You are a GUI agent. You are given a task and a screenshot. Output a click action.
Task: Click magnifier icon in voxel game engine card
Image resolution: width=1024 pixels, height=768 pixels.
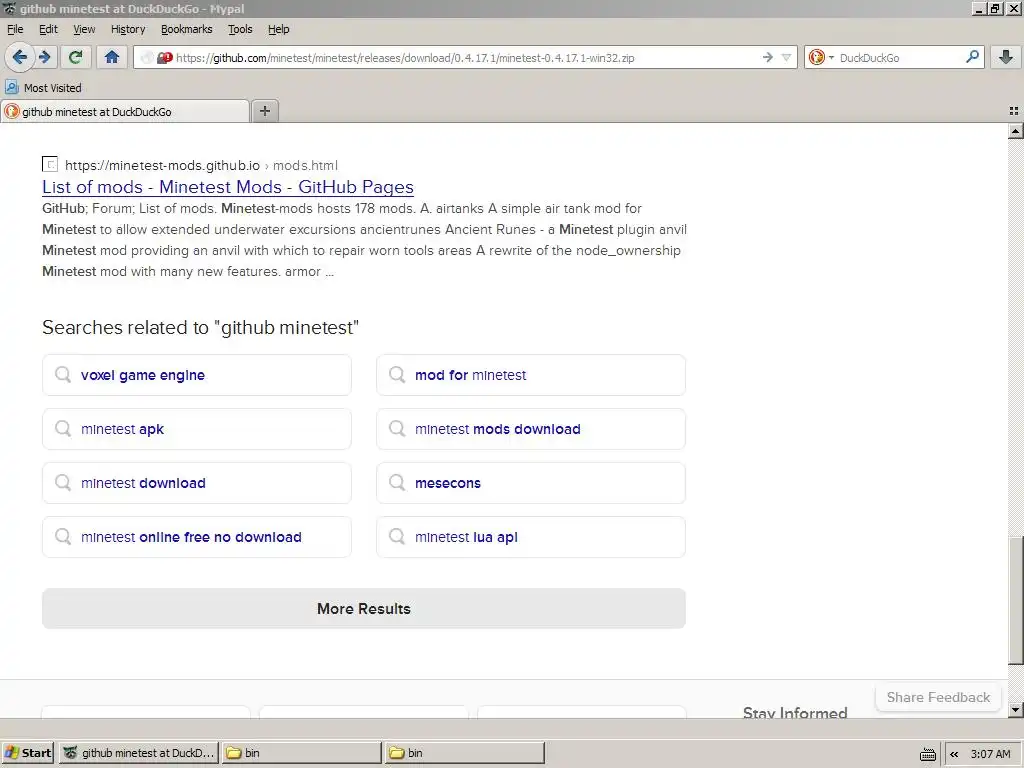click(63, 374)
